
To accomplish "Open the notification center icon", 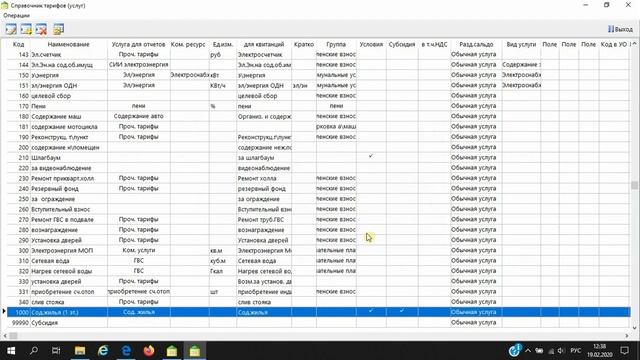I will pyautogui.click(x=624, y=351).
